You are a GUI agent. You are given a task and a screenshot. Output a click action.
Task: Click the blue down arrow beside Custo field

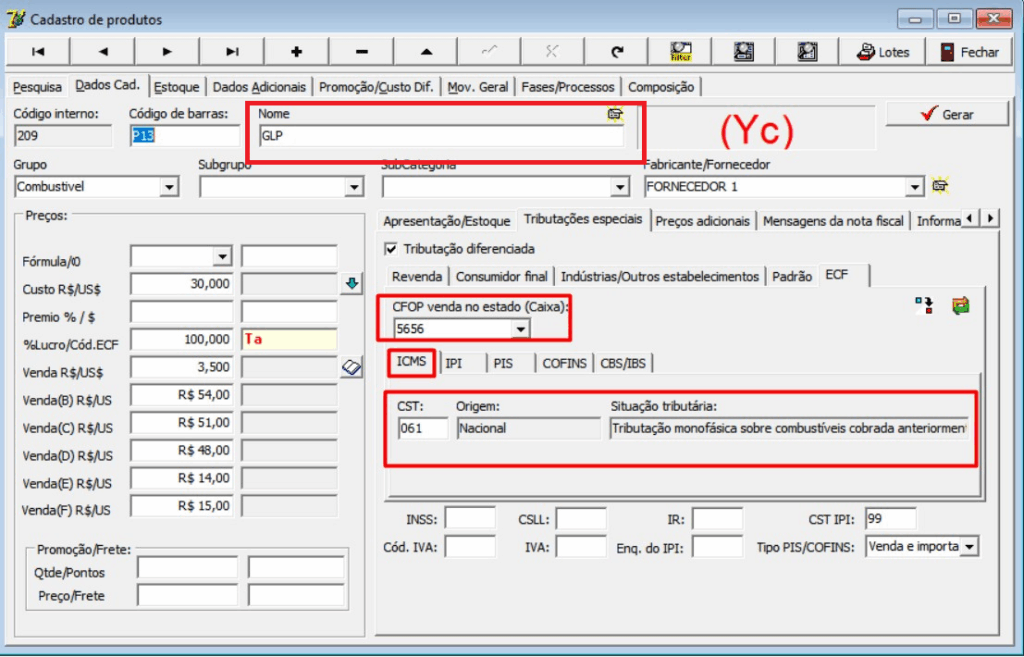pos(351,283)
